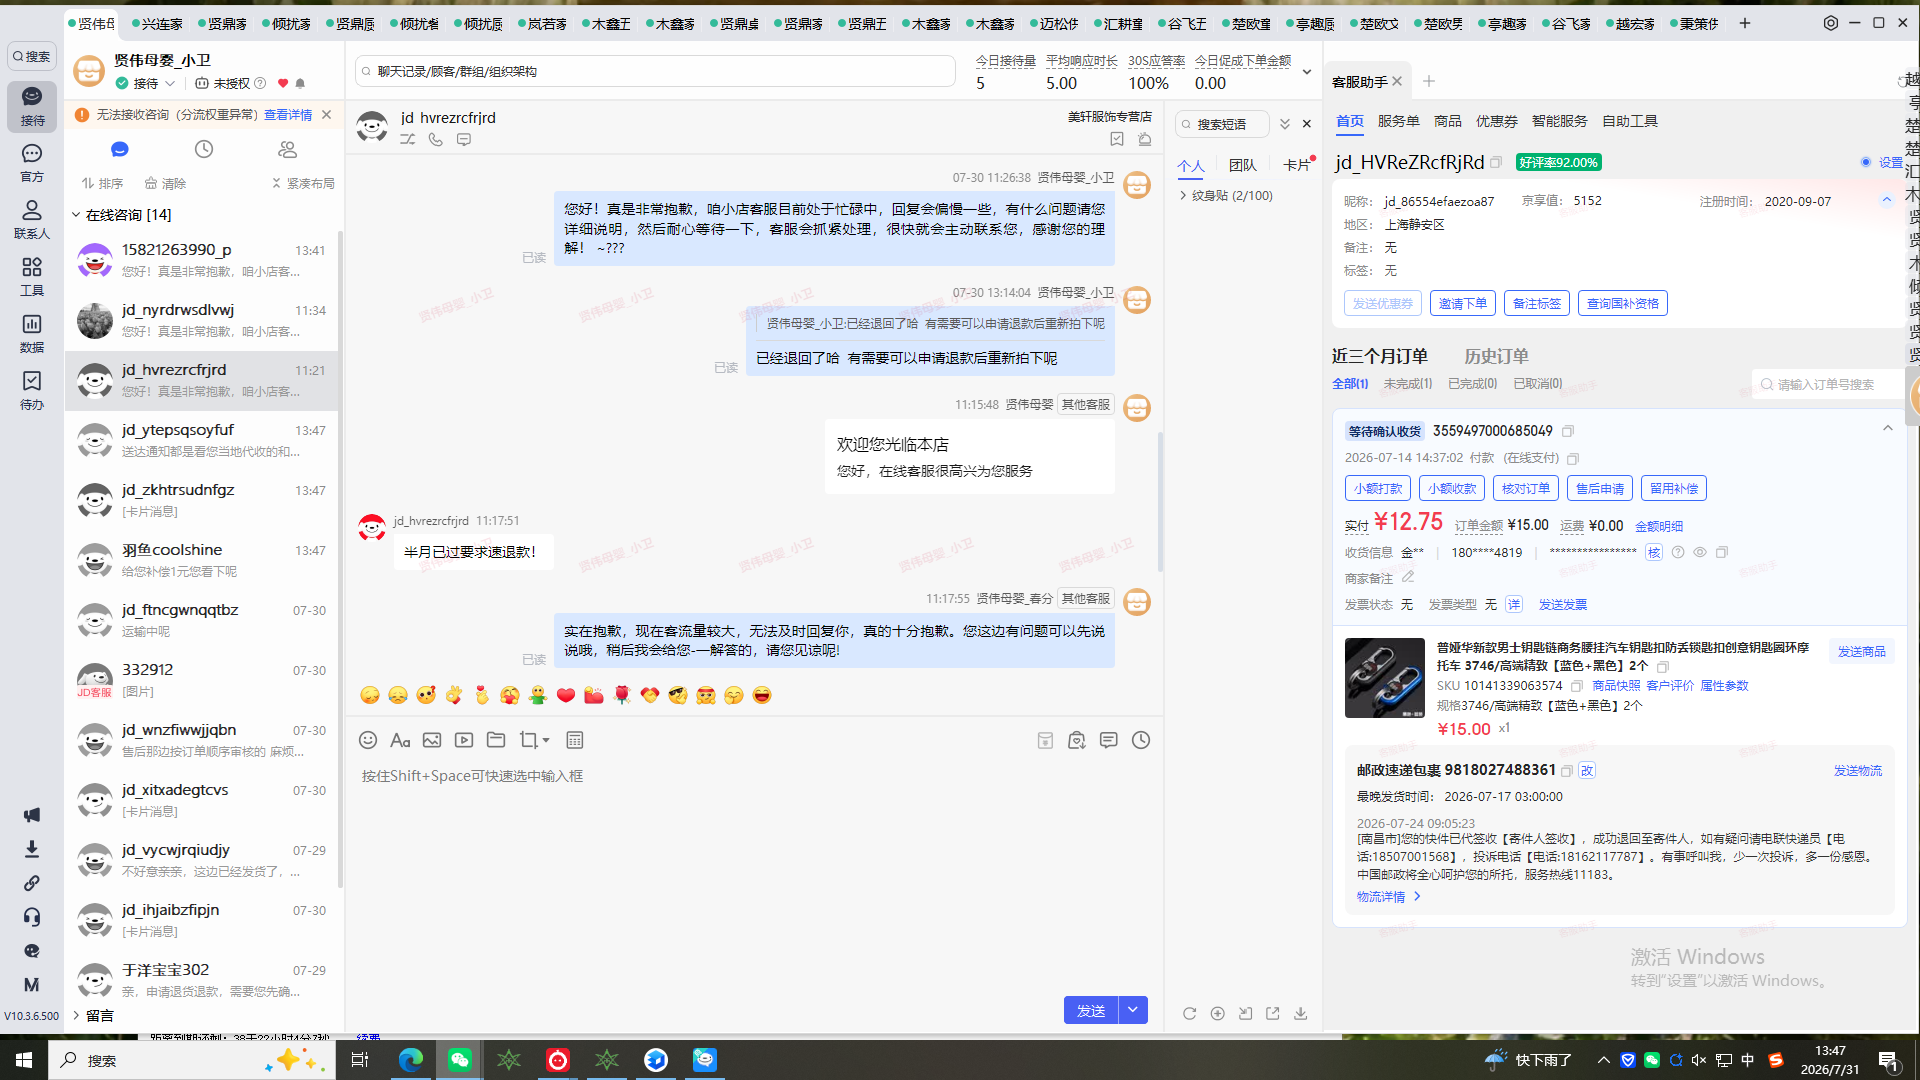Click the 发送 send button
The image size is (1920, 1080).
point(1091,1010)
